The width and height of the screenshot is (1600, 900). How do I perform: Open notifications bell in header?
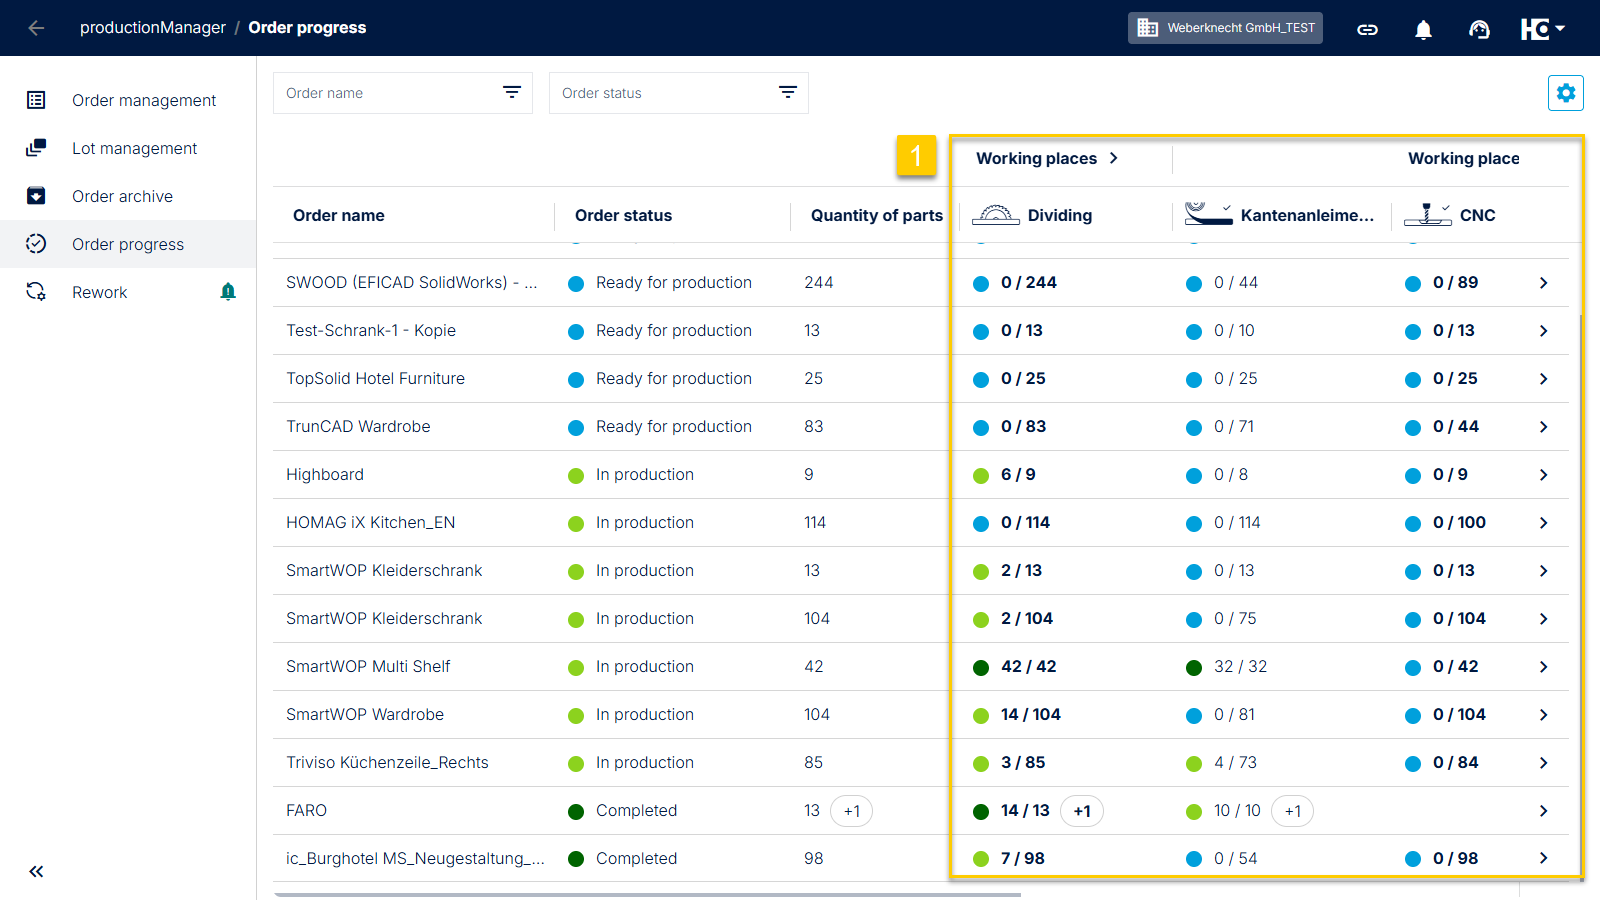[x=1423, y=29]
